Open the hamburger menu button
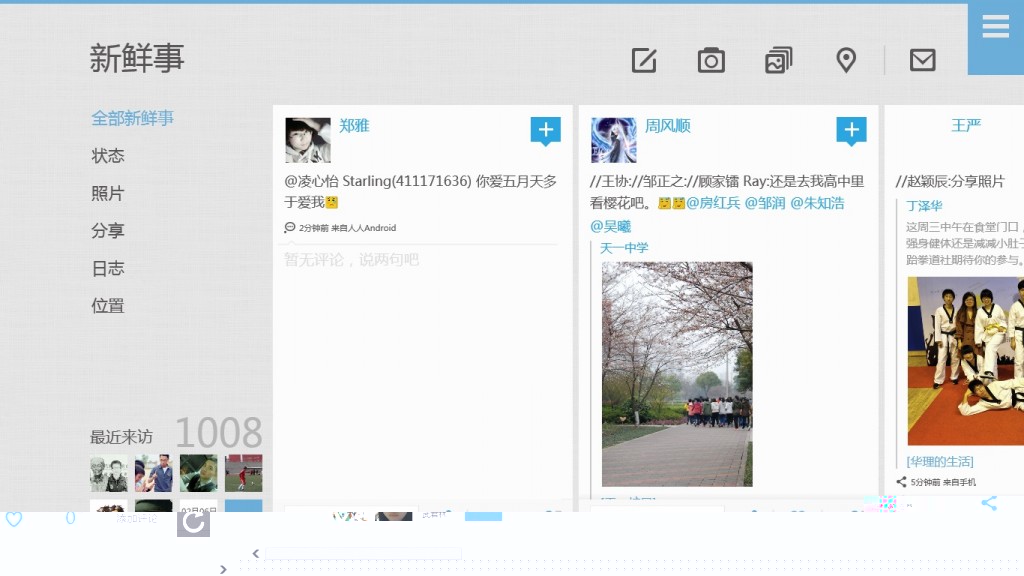Screen dimensions: 1024x576 point(995,27)
